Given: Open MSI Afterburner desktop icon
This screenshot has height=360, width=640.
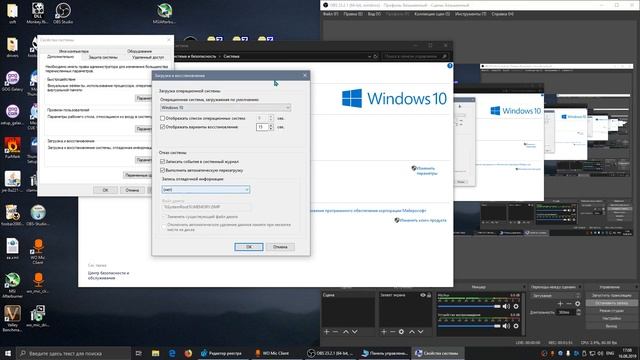Looking at the screenshot, I should [x=12, y=284].
